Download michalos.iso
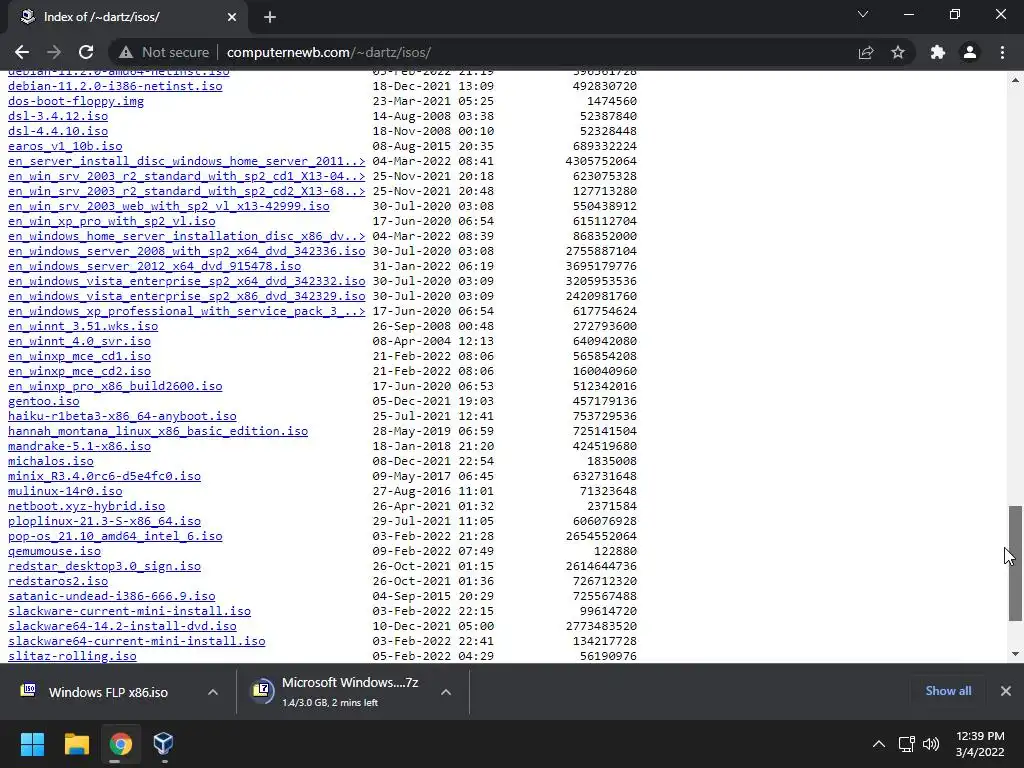Viewport: 1024px width, 768px height. point(51,462)
